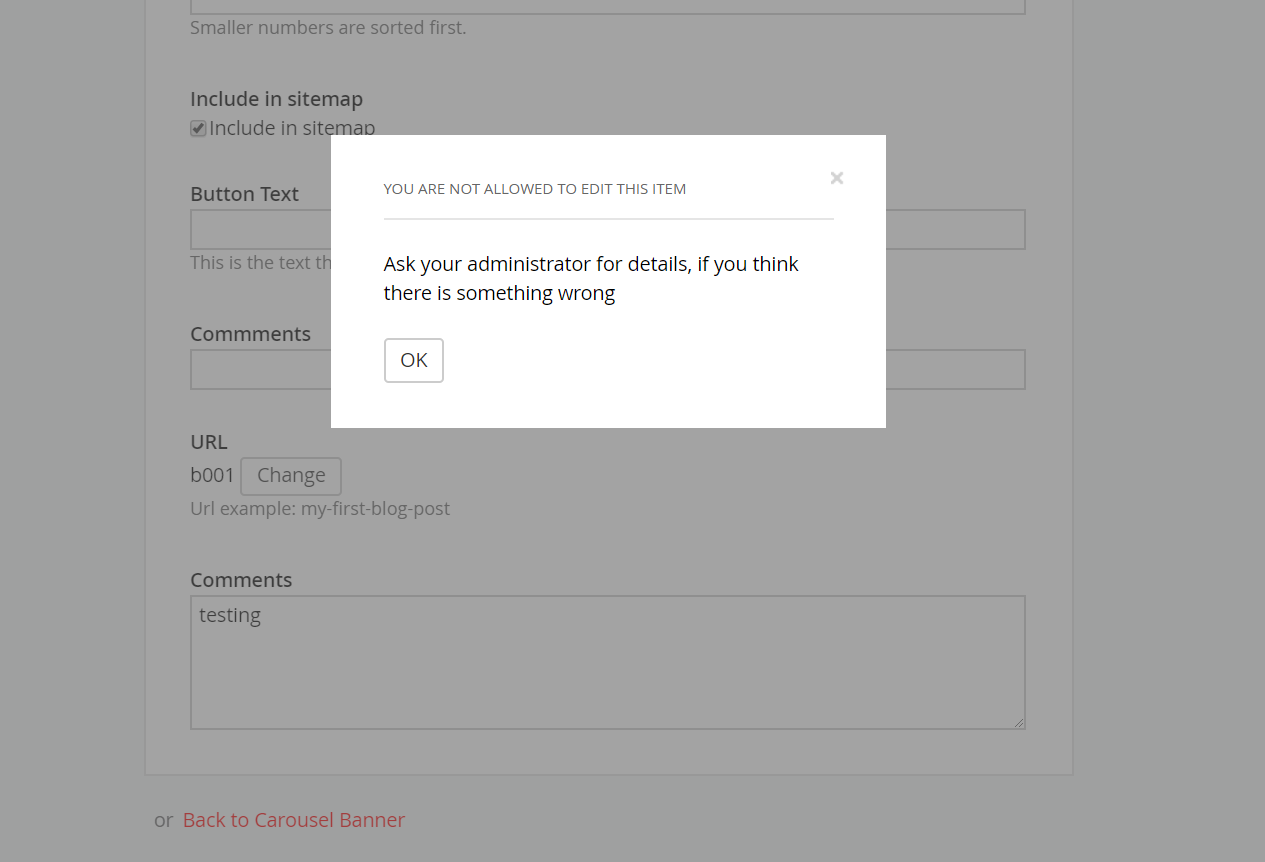This screenshot has width=1265, height=862.
Task: Click the 'Smaller numbers are sorted first.' hint
Action: [x=328, y=28]
